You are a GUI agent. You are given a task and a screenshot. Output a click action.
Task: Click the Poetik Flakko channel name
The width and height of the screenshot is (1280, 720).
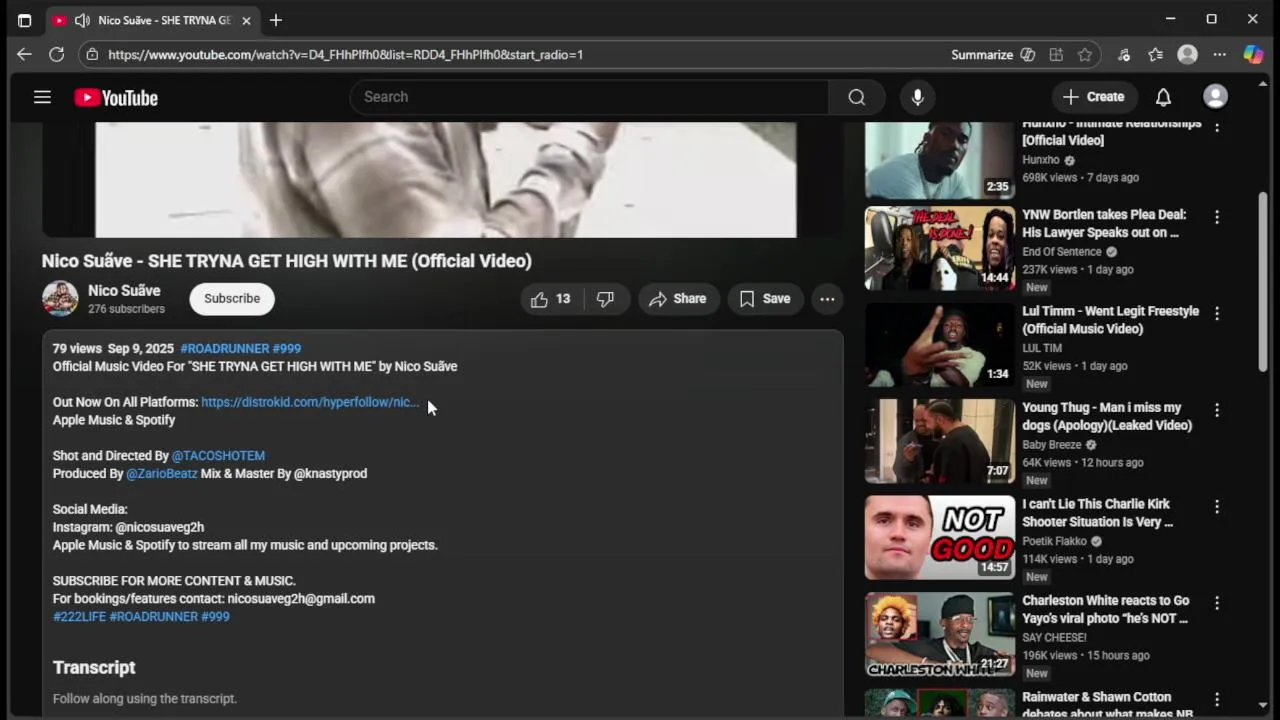[x=1054, y=542]
